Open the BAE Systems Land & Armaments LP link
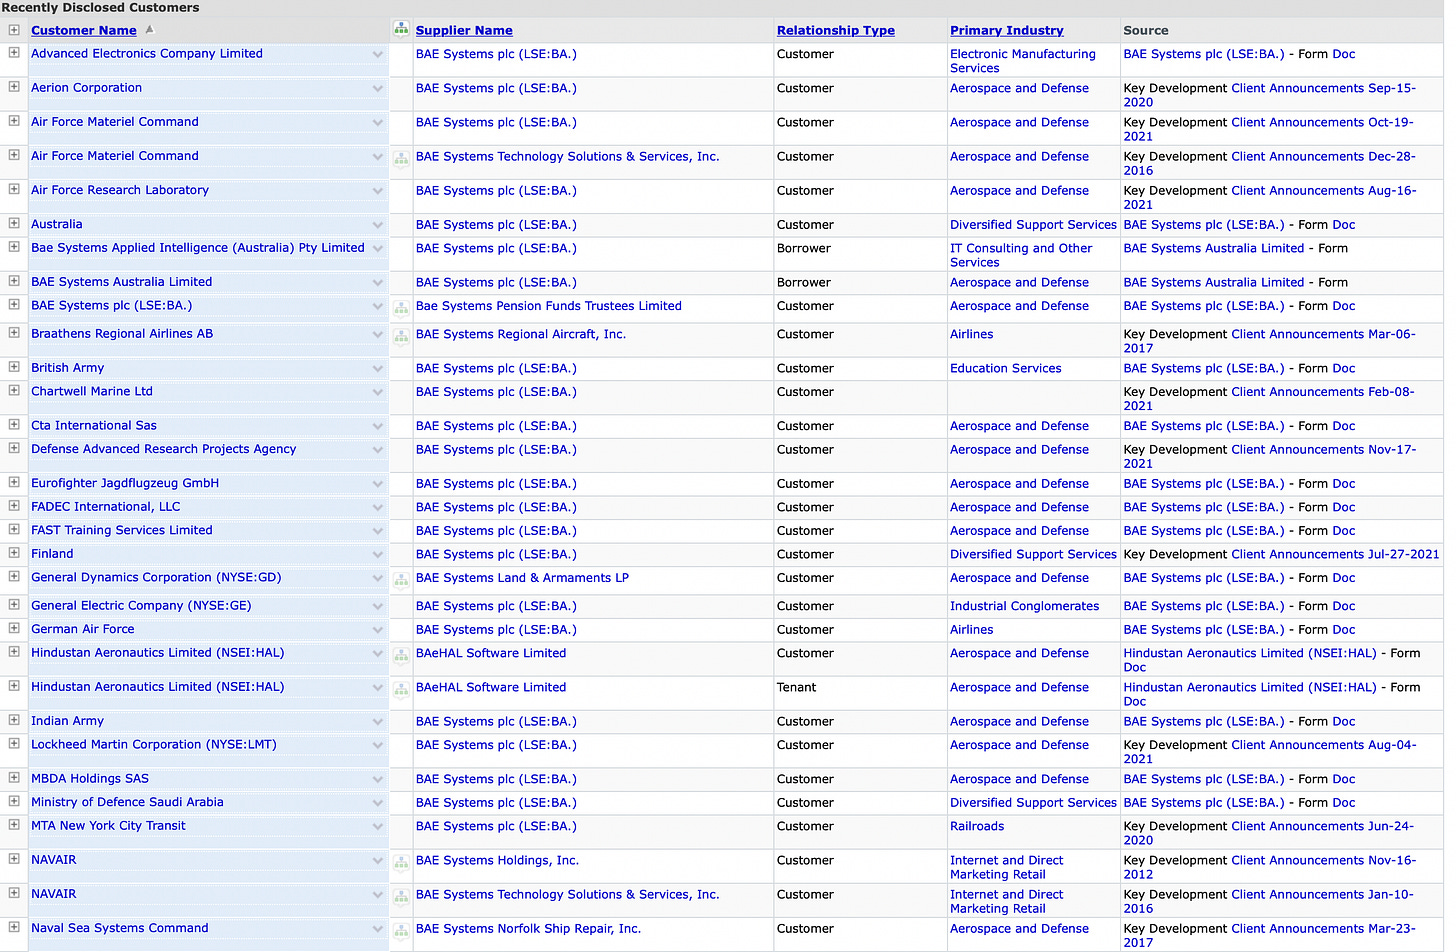The width and height of the screenshot is (1456, 952). pos(522,578)
